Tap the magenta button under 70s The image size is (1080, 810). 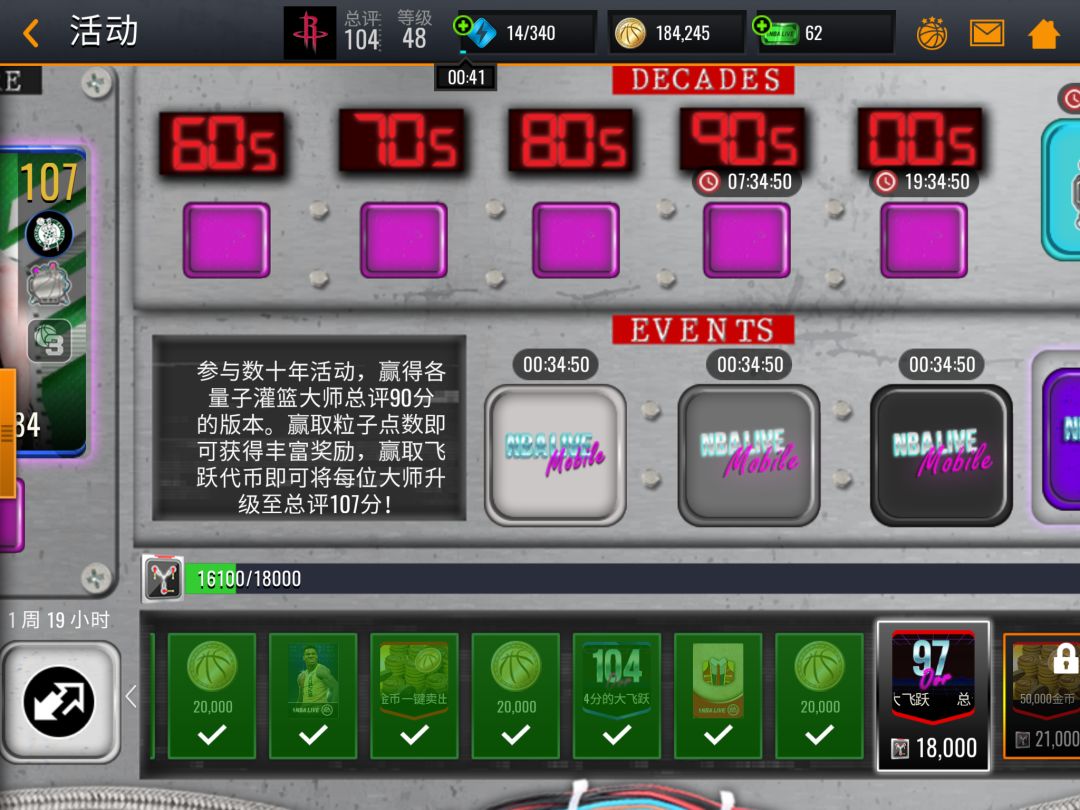404,240
